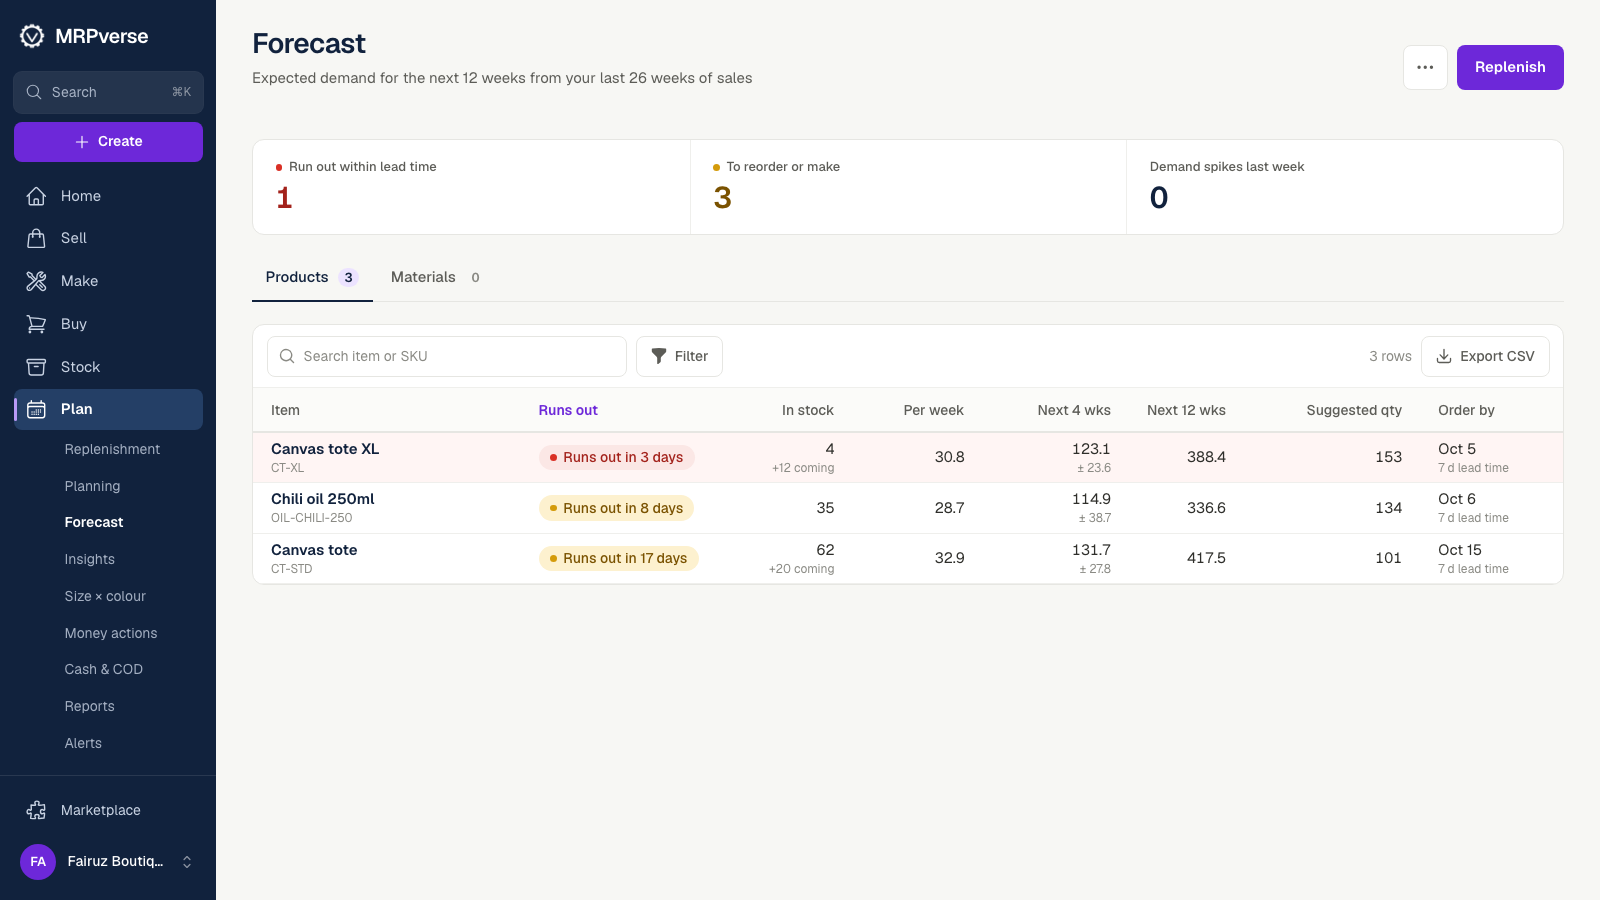Open the Stock box icon

pos(36,367)
